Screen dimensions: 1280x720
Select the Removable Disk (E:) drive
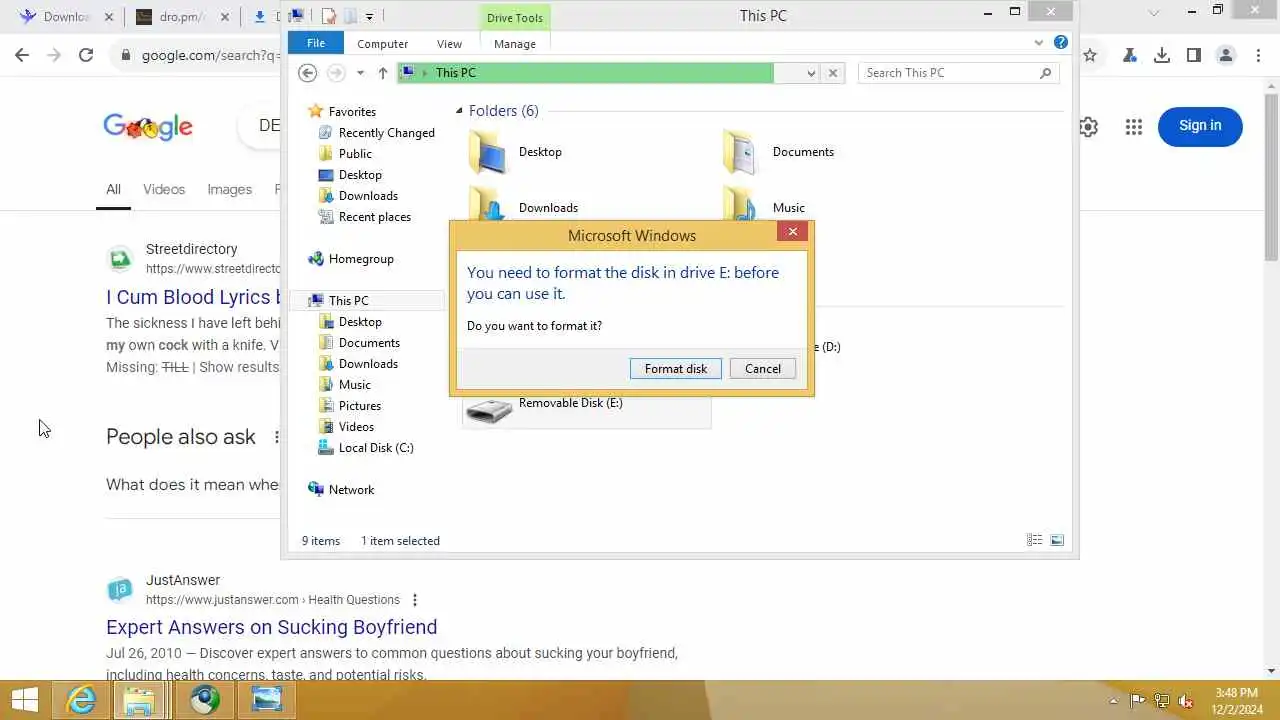pyautogui.click(x=586, y=410)
